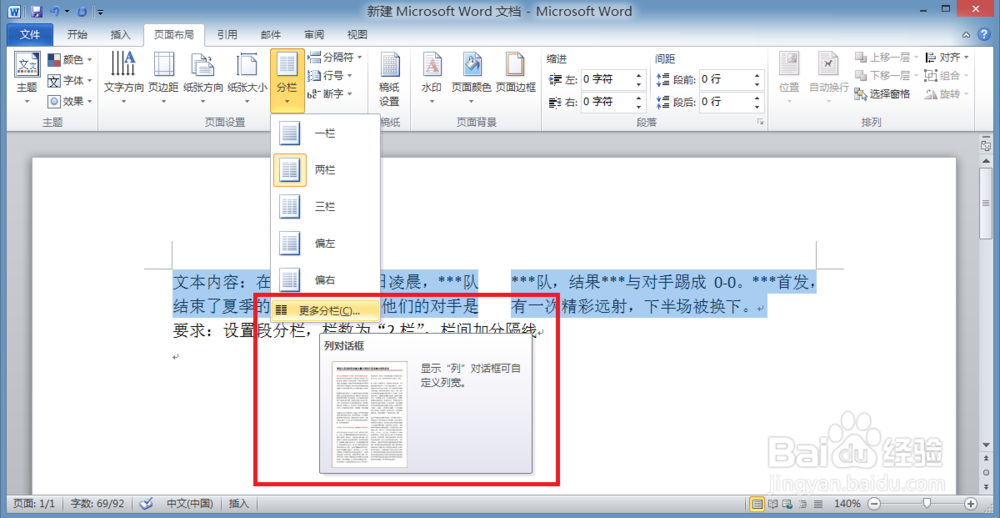Viewport: 1000px width, 518px height.
Task: Toggle Insert (插入) mode in status bar
Action: (x=239, y=503)
